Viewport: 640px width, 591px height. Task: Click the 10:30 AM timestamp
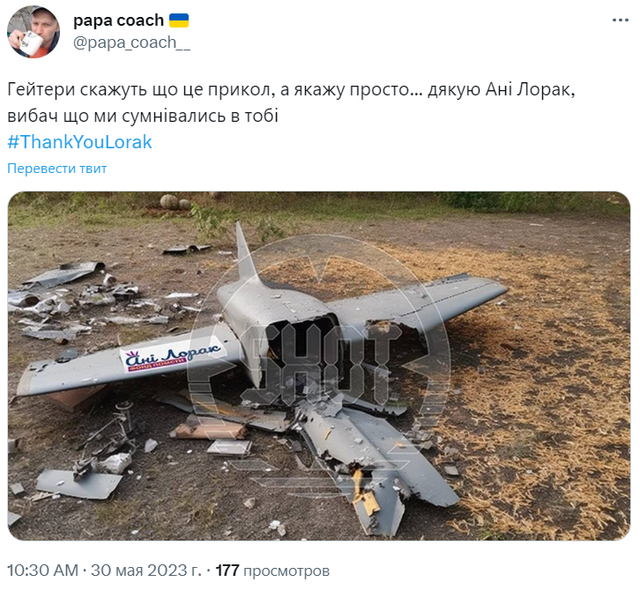pyautogui.click(x=42, y=571)
